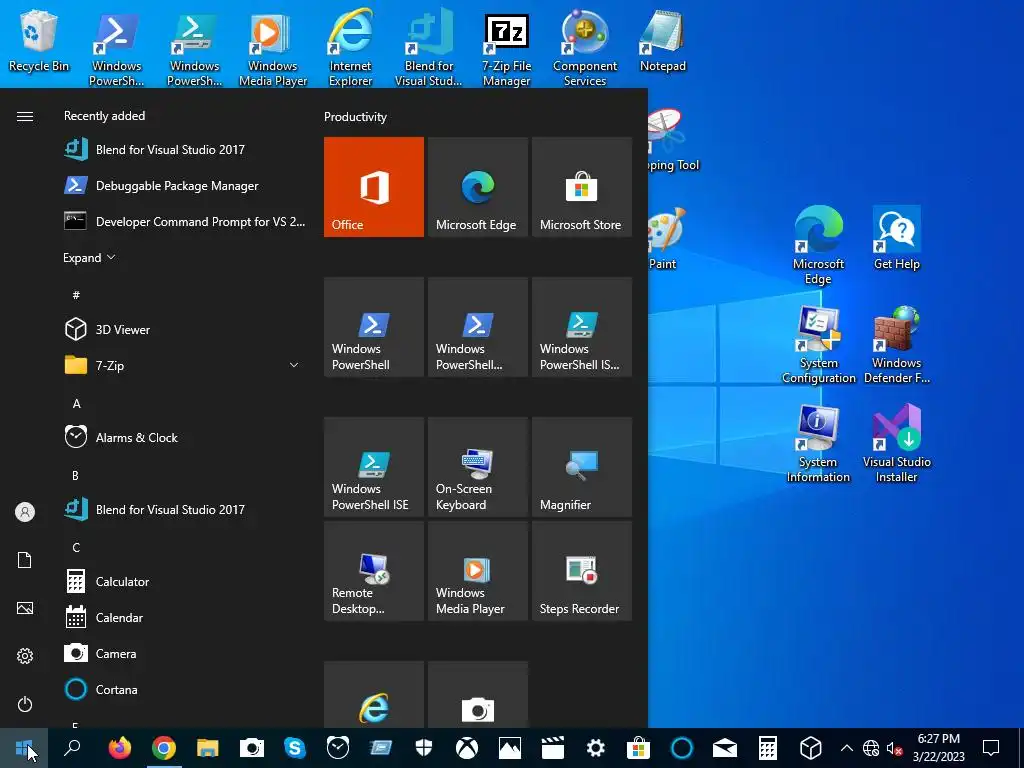The height and width of the screenshot is (768, 1024).
Task: Click the Power button in Start sidebar
Action: pos(25,704)
